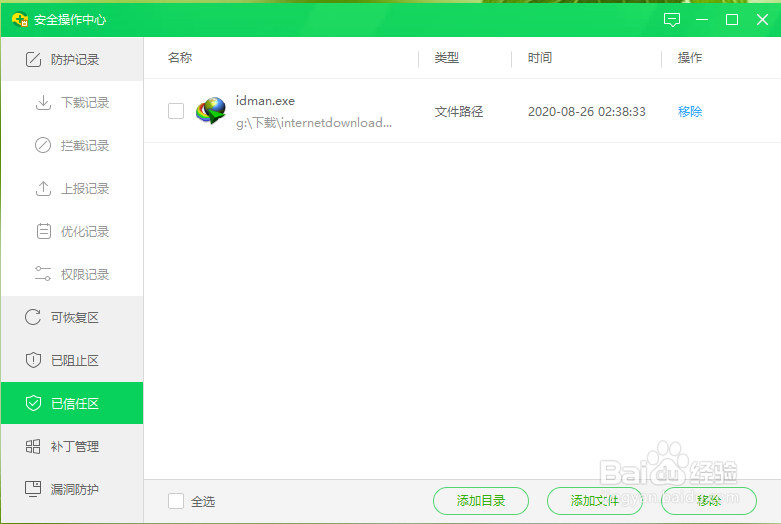Click the 已阻止区 shield warning icon
Screen dimensions: 781x524
point(33,360)
